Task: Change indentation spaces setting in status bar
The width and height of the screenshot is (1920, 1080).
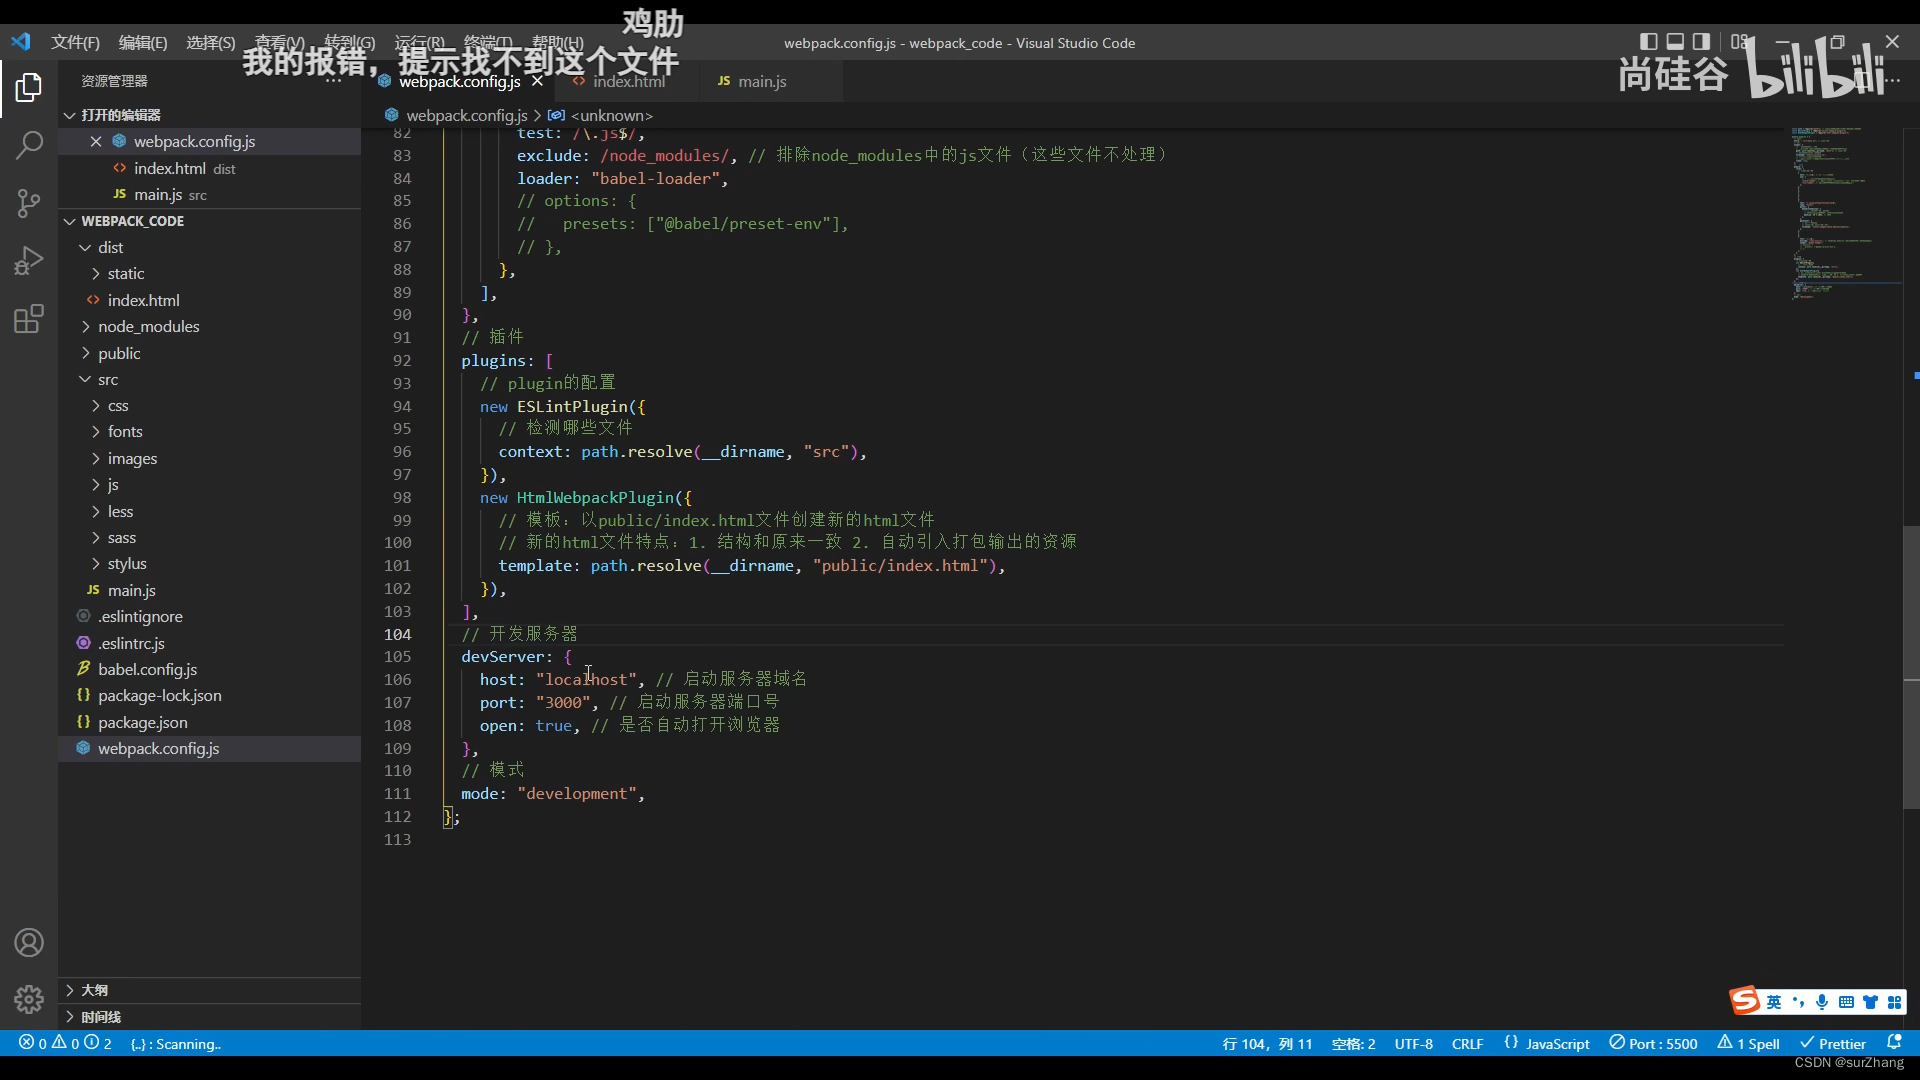Action: click(x=1353, y=1043)
